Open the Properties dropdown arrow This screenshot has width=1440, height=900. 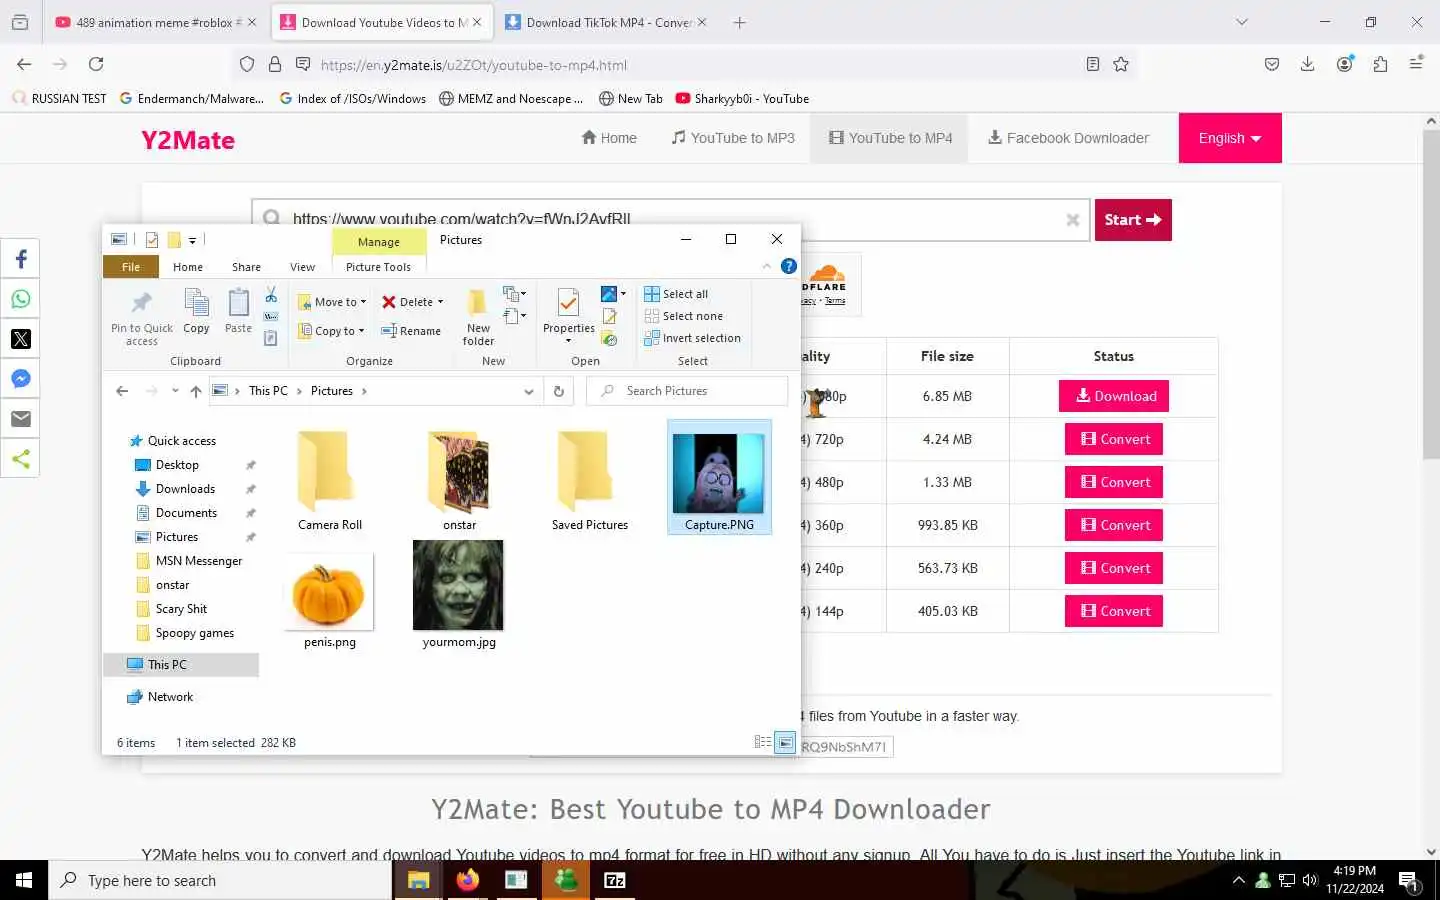tap(568, 341)
